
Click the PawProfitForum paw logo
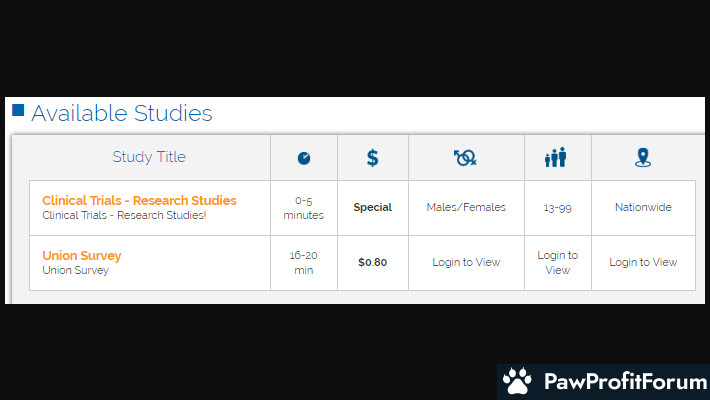pyautogui.click(x=517, y=381)
